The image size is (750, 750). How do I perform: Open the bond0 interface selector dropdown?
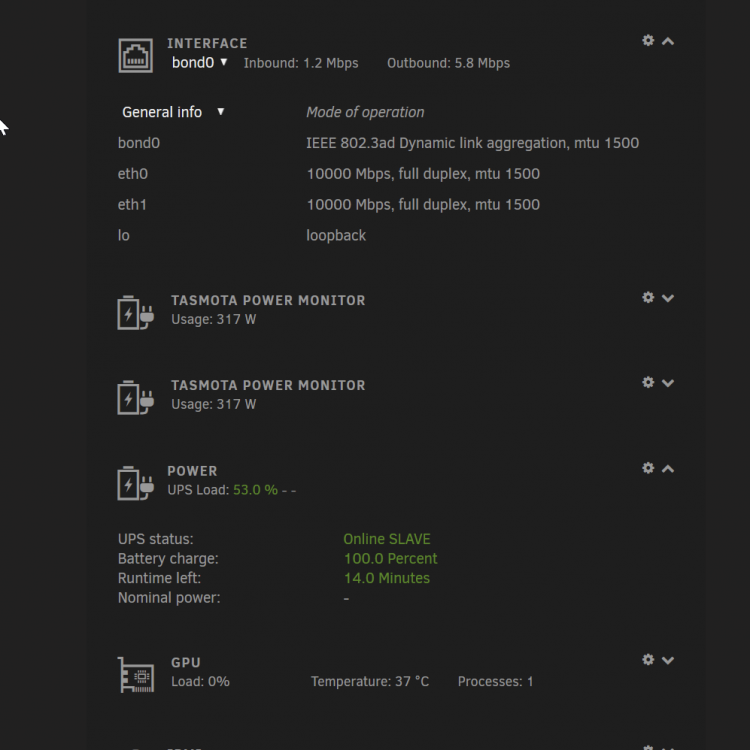[x=199, y=63]
